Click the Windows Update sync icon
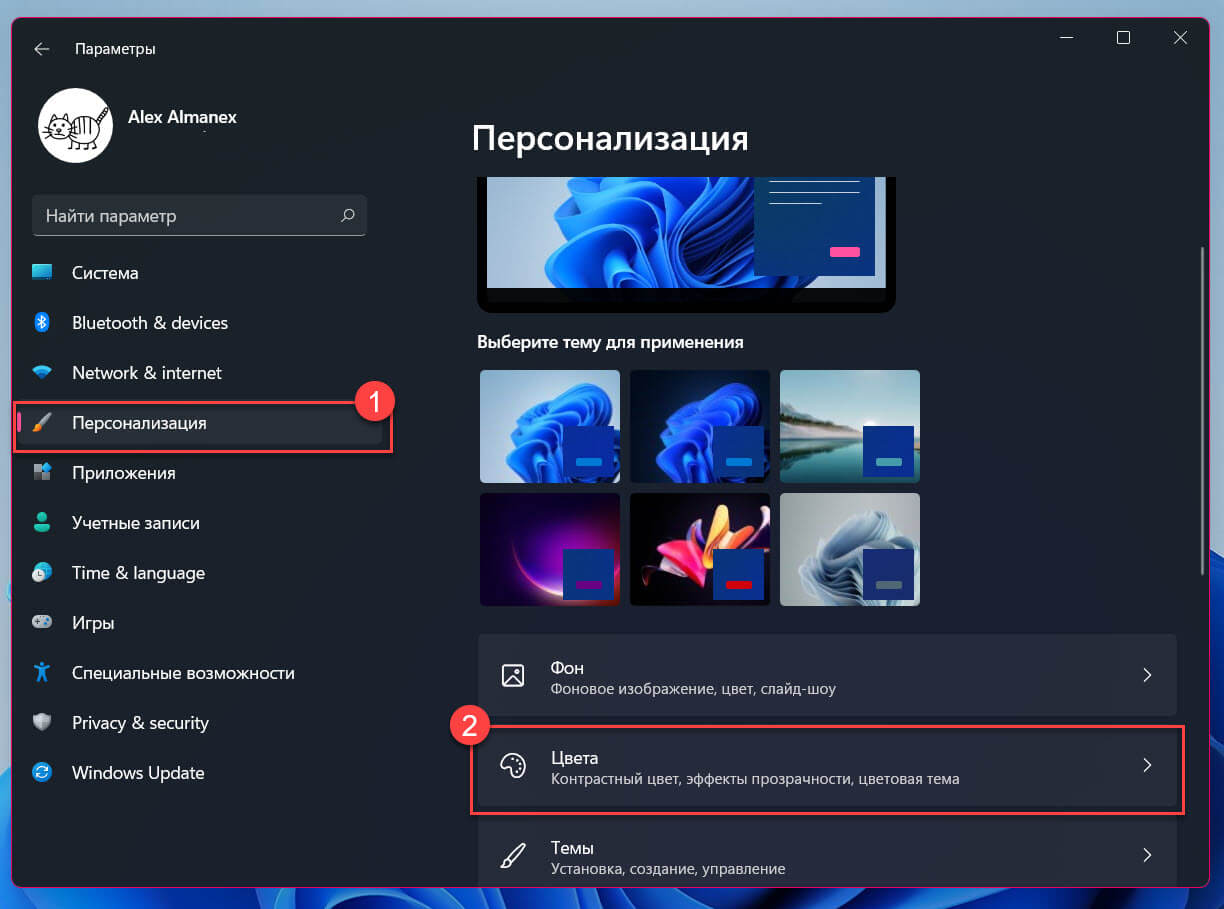The image size is (1224, 909). 42,773
